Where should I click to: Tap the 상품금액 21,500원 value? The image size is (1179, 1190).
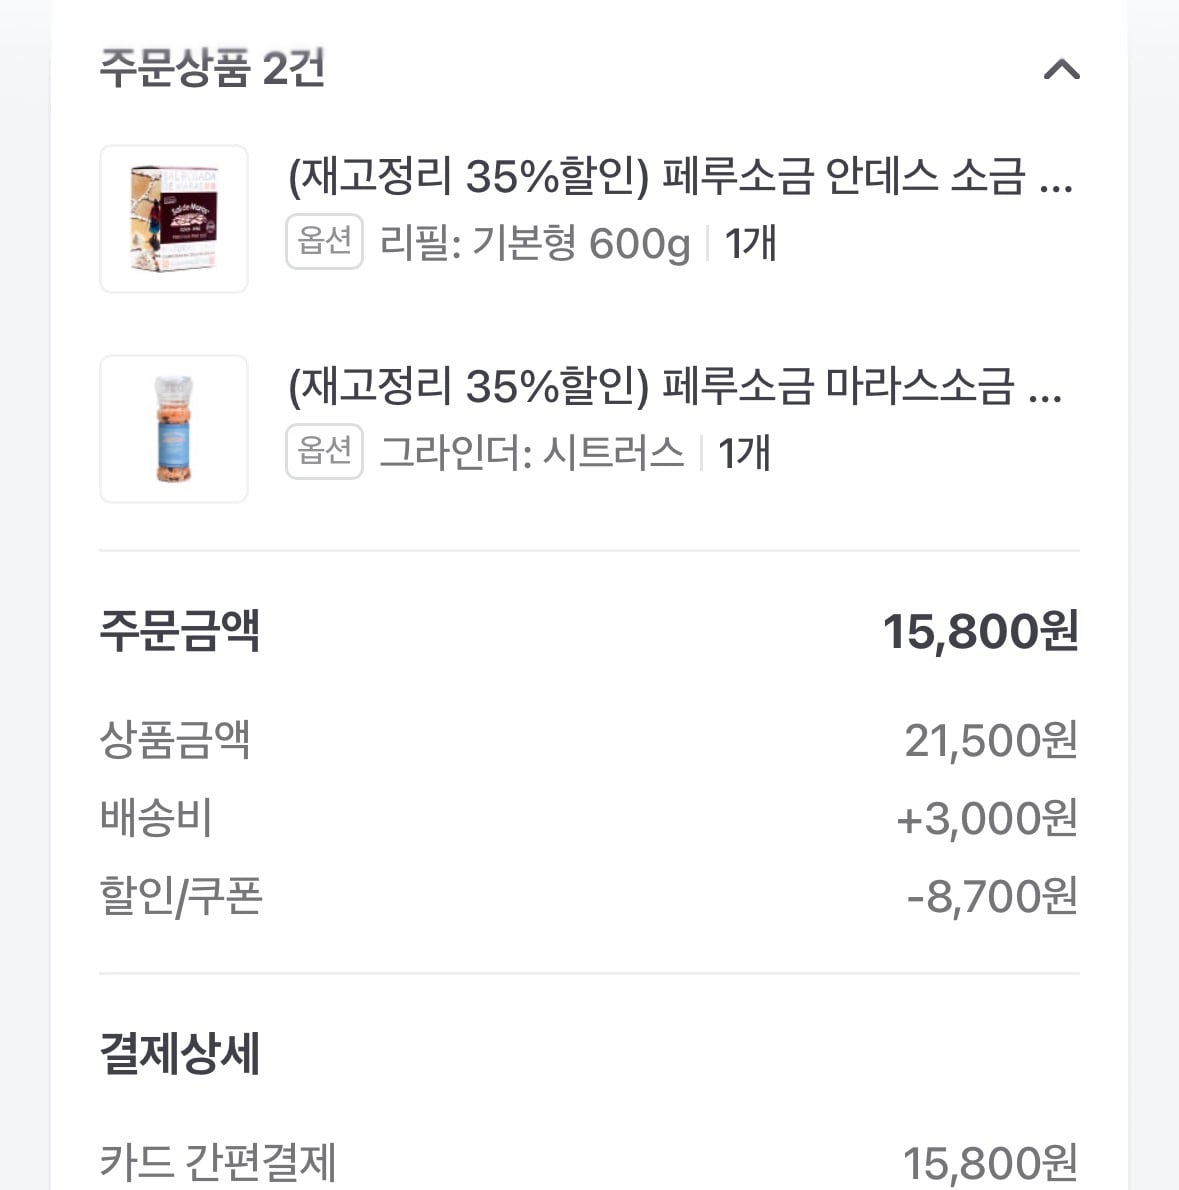tap(991, 740)
